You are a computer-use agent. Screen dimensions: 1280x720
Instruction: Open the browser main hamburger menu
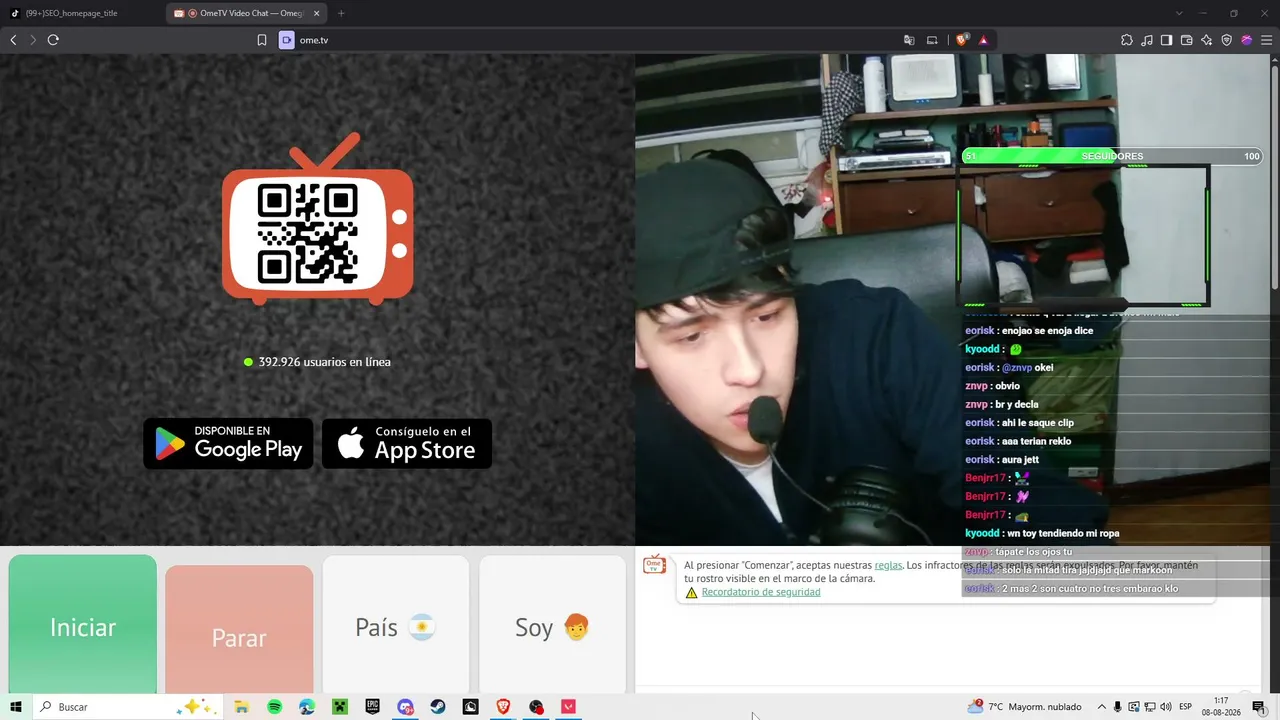1267,40
